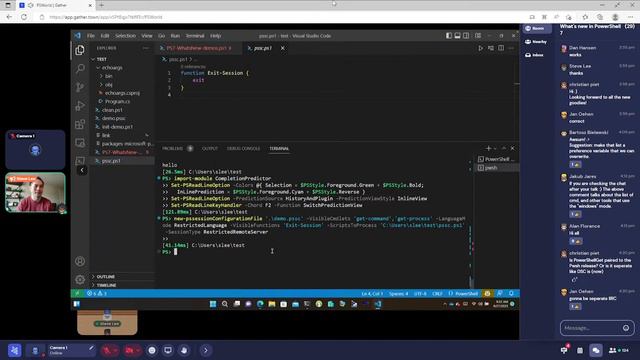Viewport: 640px width, 360px height.
Task: Select the TERMINAL panel tab
Action: (279, 149)
